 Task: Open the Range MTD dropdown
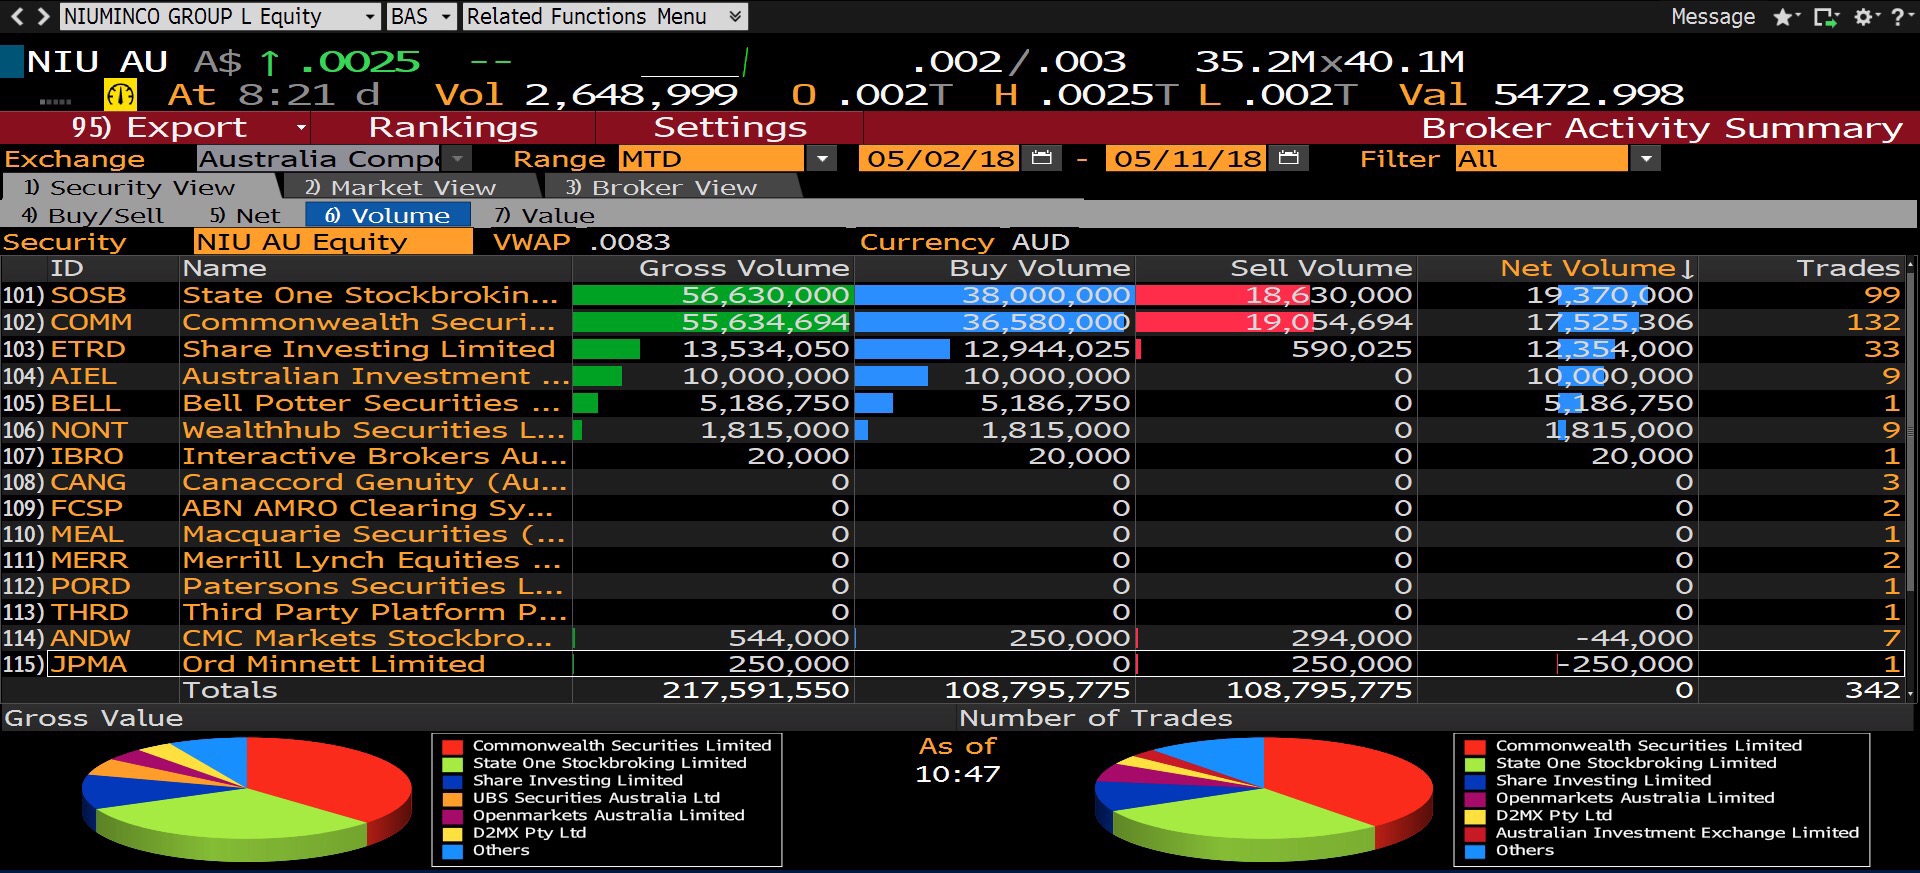coord(821,159)
